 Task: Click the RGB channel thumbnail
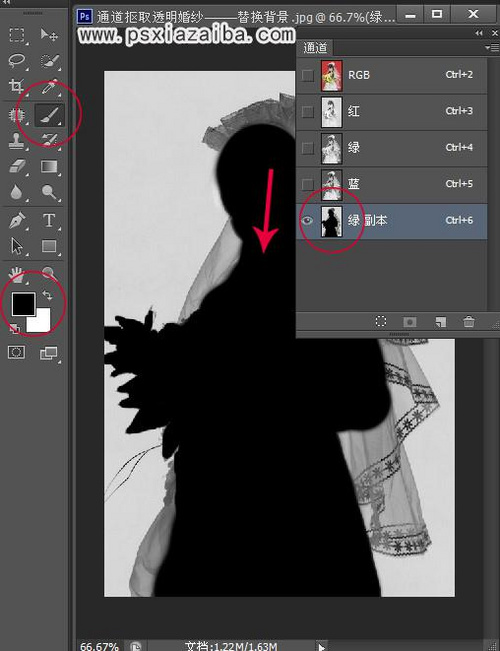pos(331,76)
